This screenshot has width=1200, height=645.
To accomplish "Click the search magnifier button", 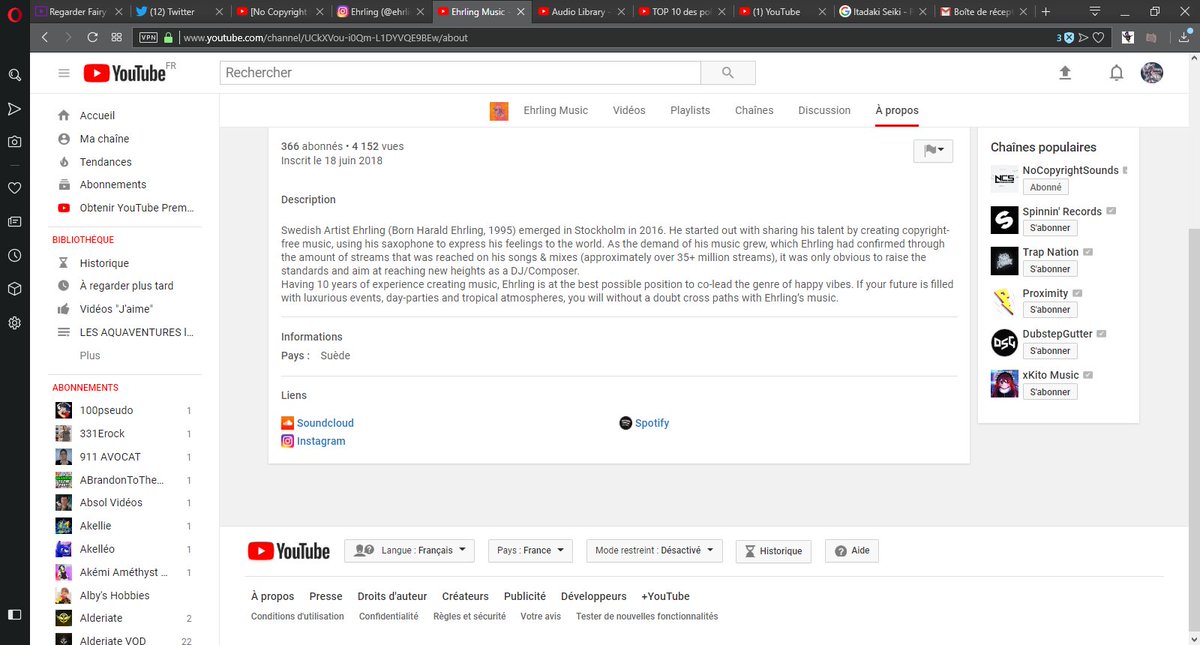I will [x=728, y=73].
